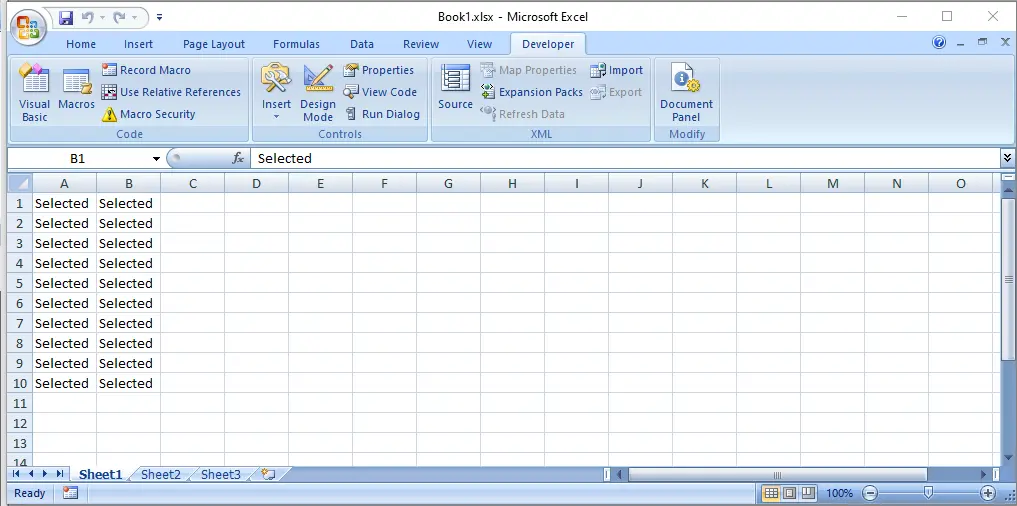1017x506 pixels.
Task: Click the Zoom Out minus button
Action: (x=871, y=493)
